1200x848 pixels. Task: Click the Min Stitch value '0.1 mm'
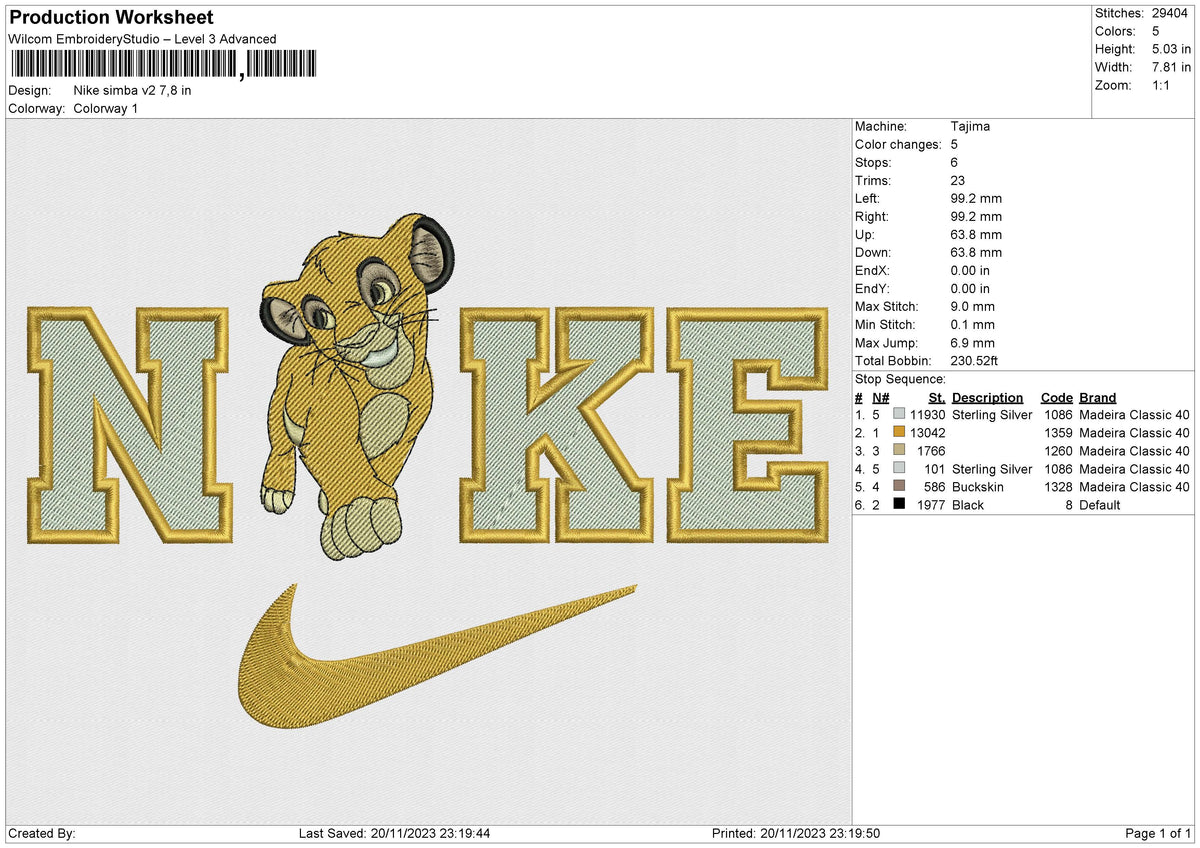tap(973, 325)
